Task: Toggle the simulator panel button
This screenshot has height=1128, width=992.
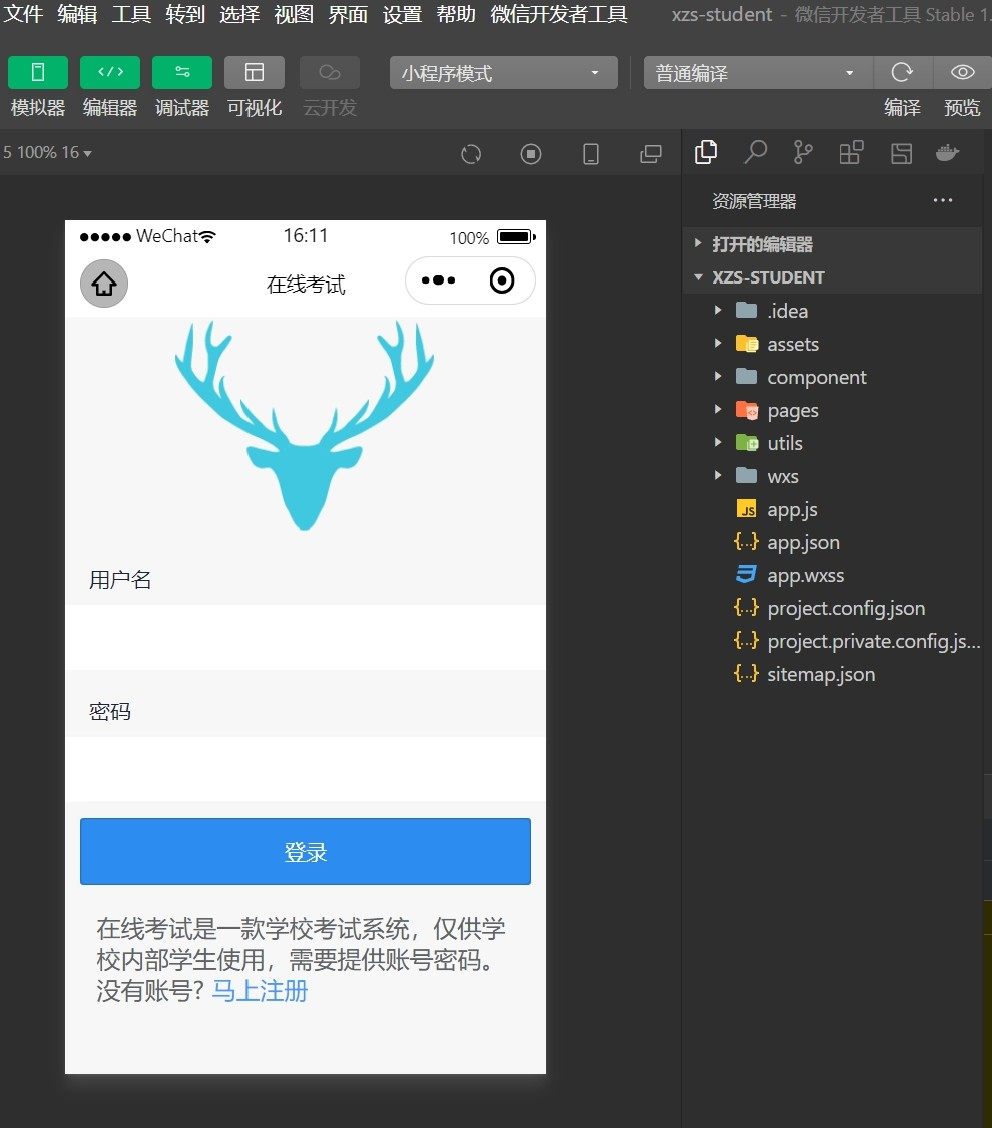Action: pyautogui.click(x=38, y=72)
